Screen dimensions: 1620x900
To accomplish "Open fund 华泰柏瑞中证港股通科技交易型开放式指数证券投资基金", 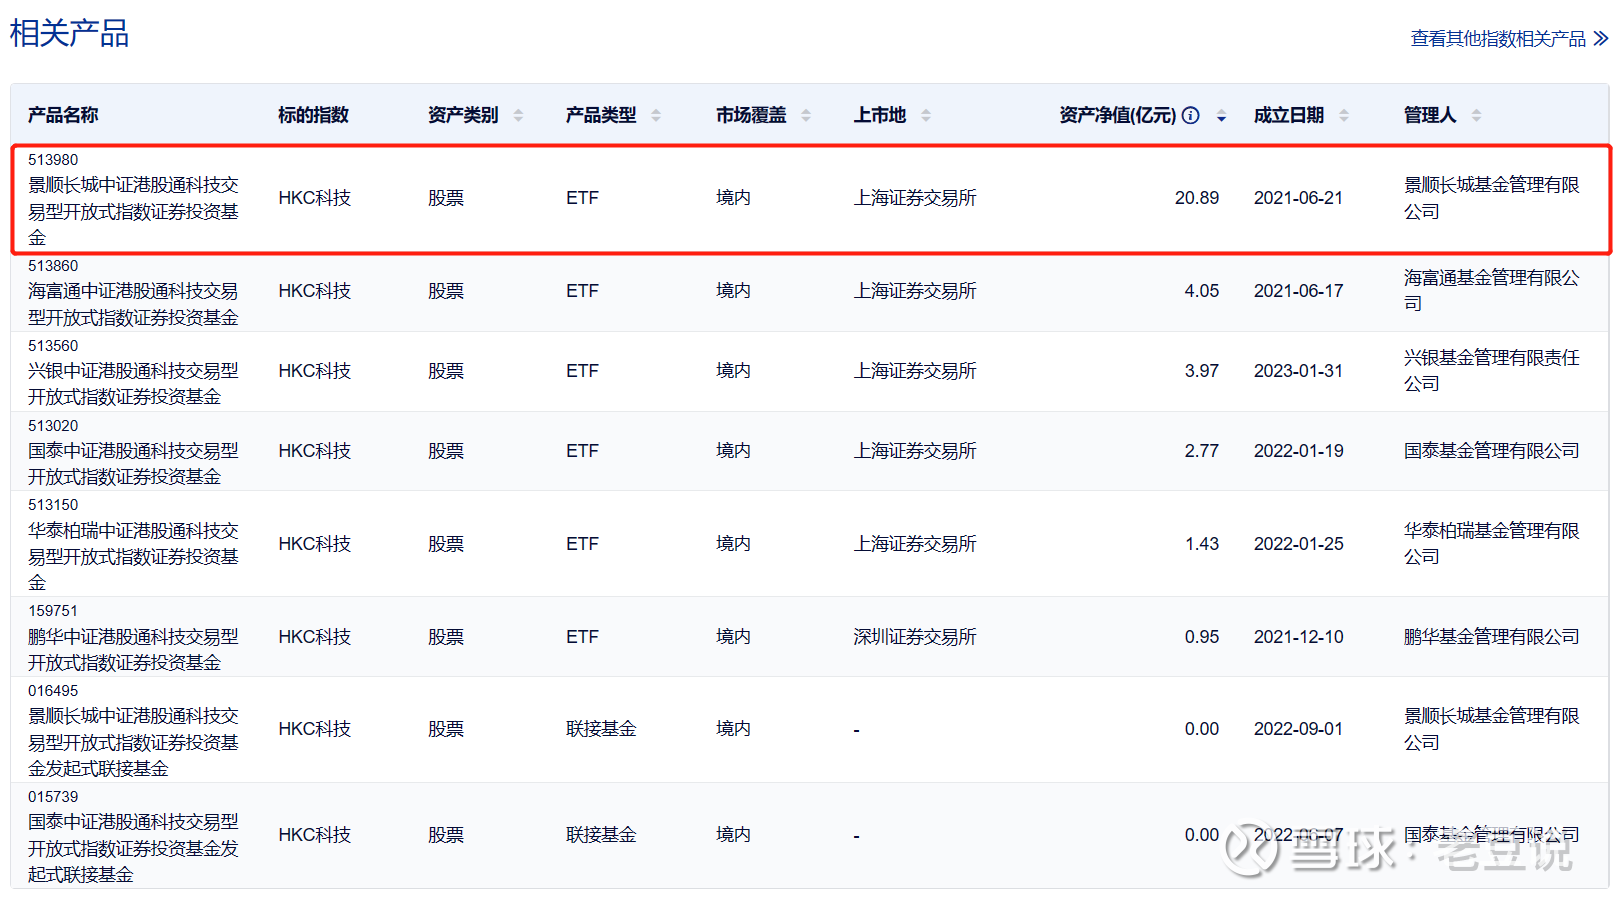I will pos(133,556).
